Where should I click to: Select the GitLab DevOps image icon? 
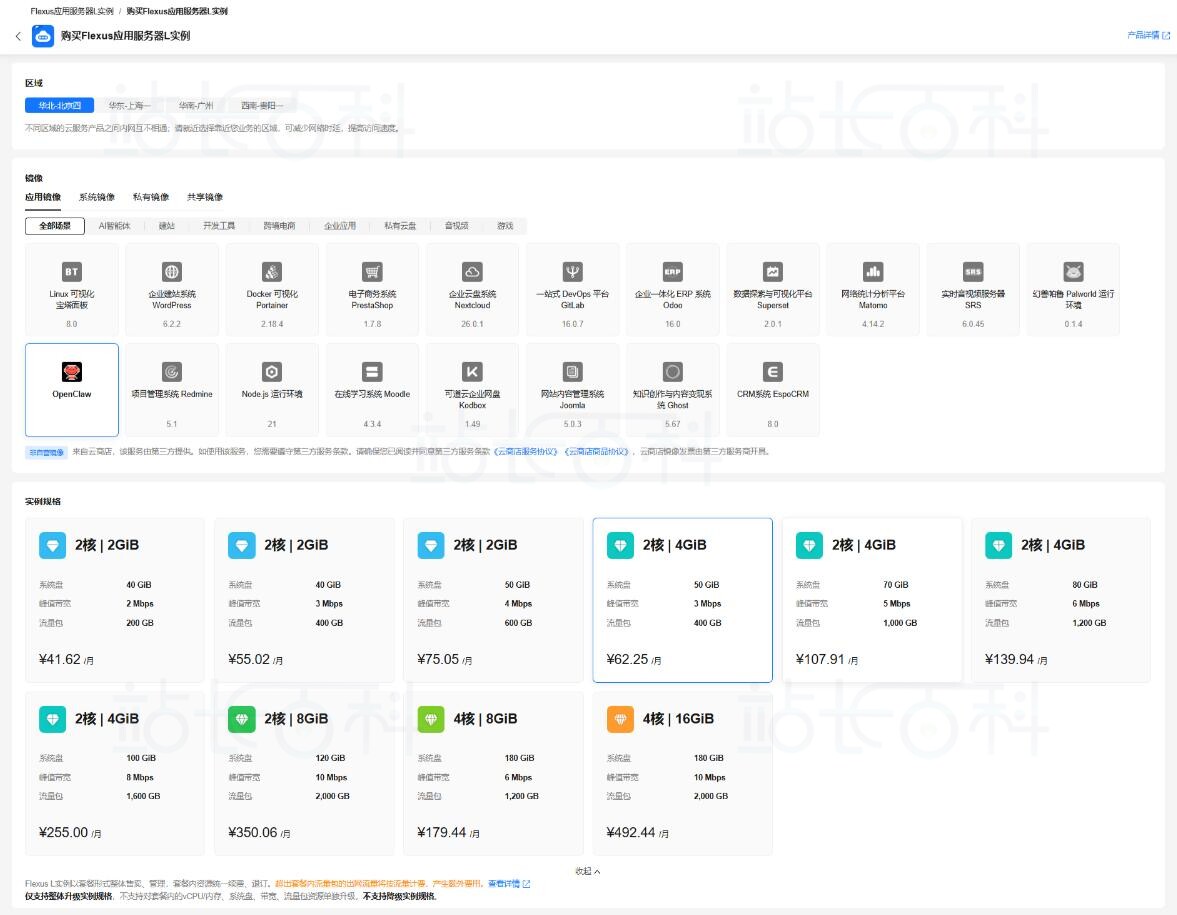(x=573, y=272)
